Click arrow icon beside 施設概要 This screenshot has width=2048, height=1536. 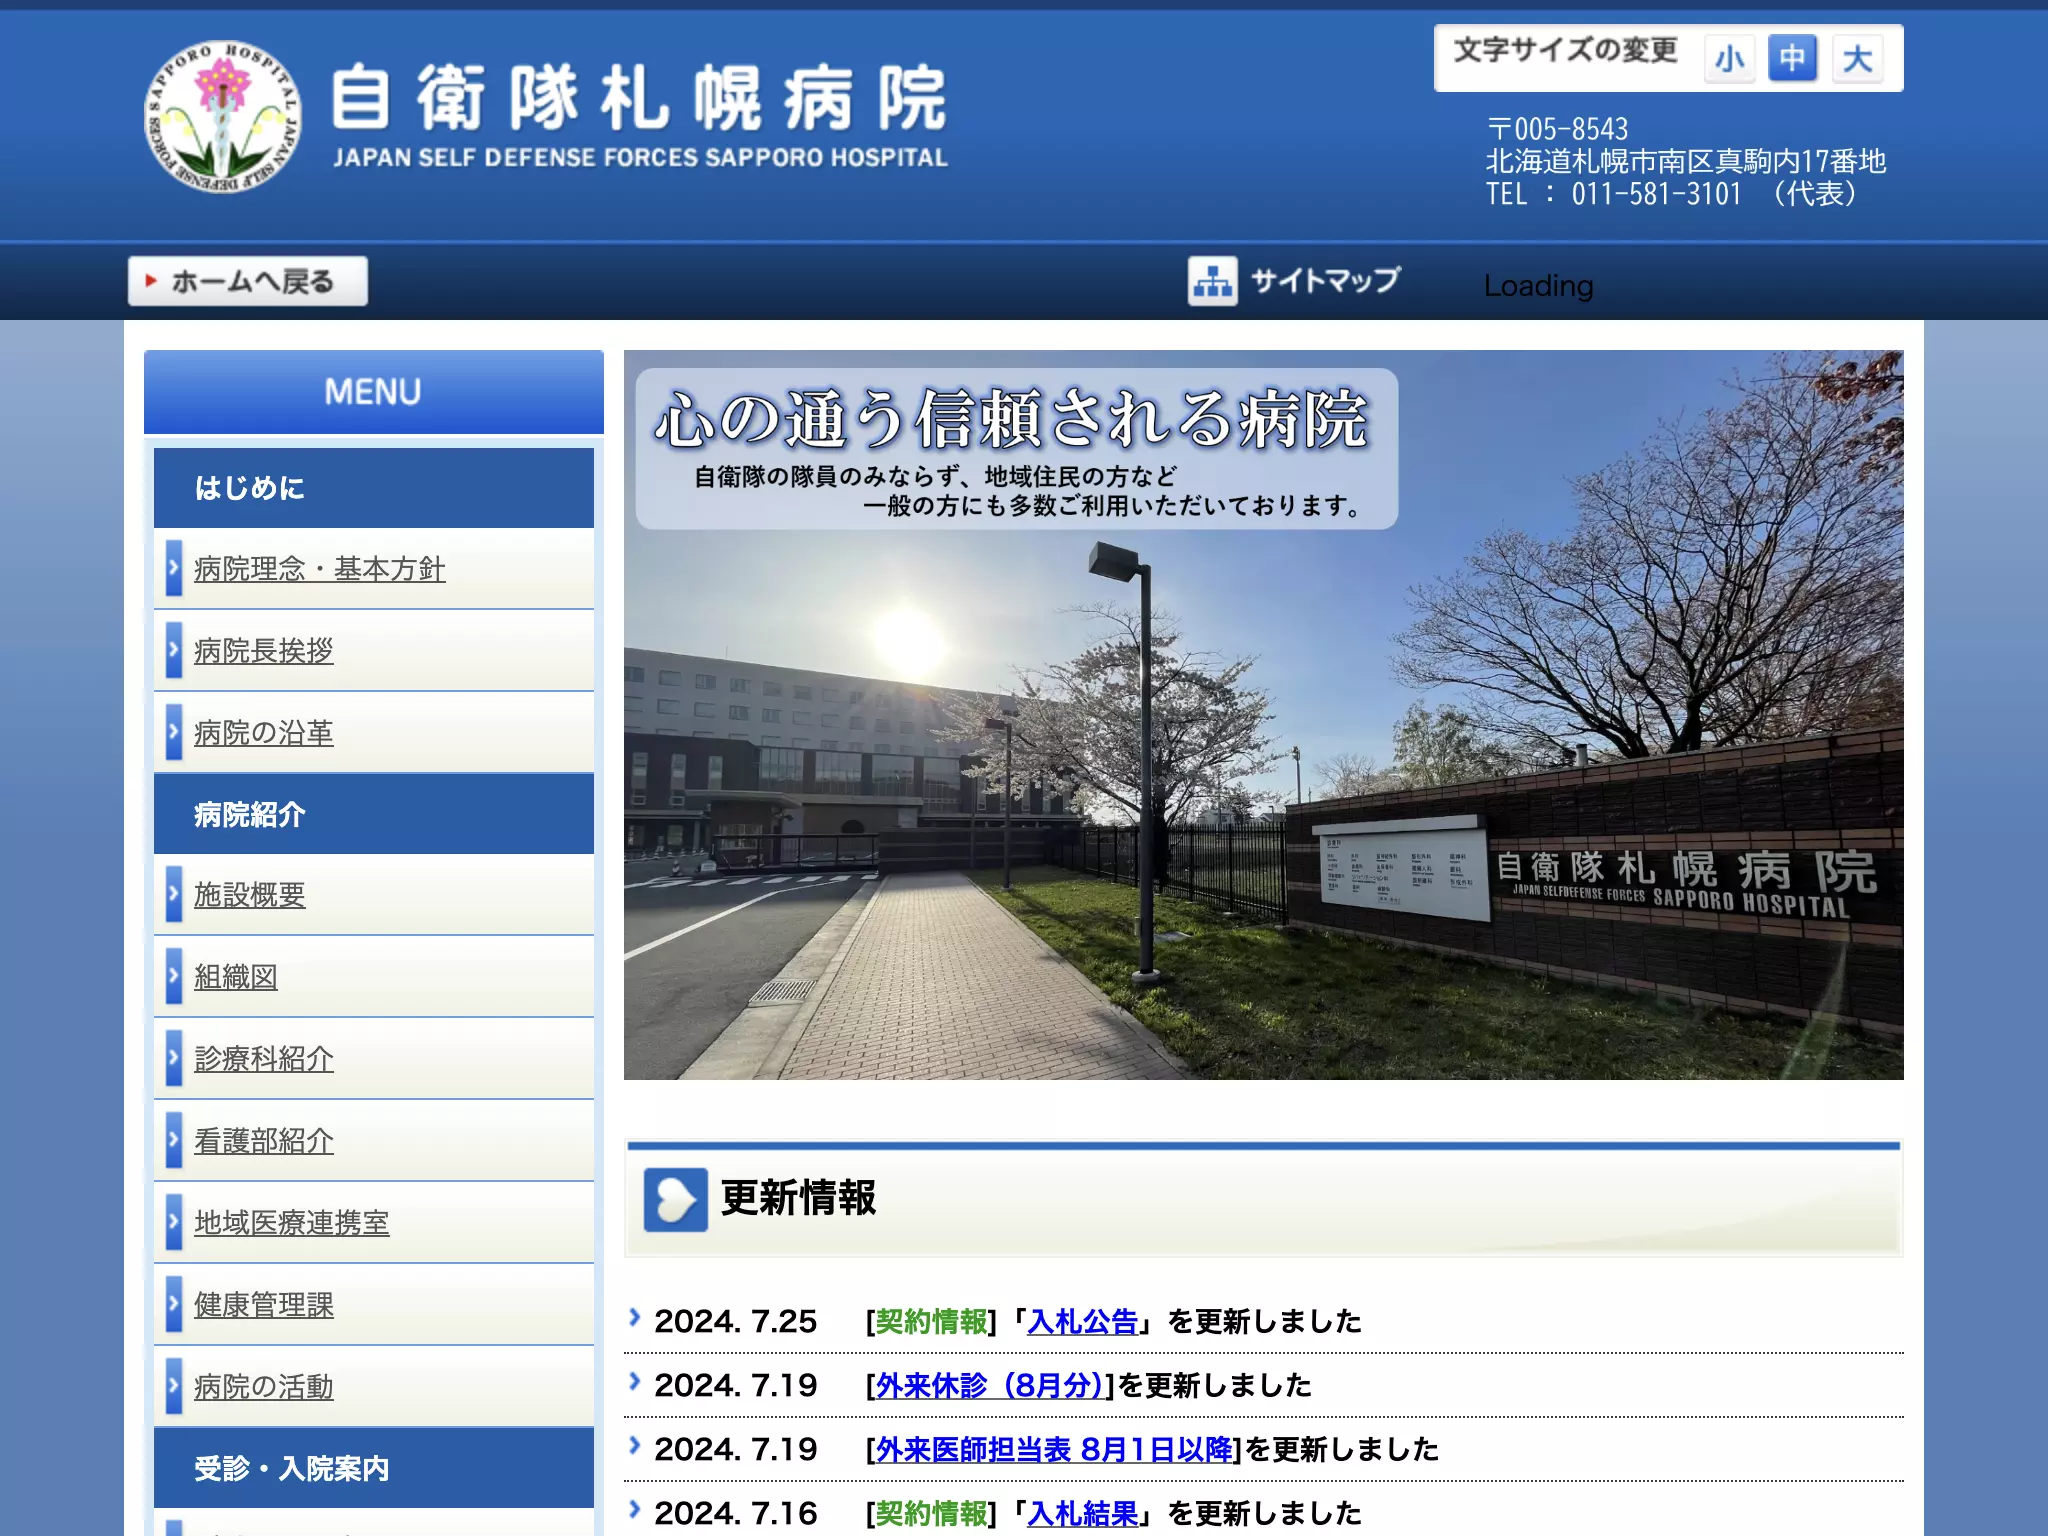(x=174, y=894)
